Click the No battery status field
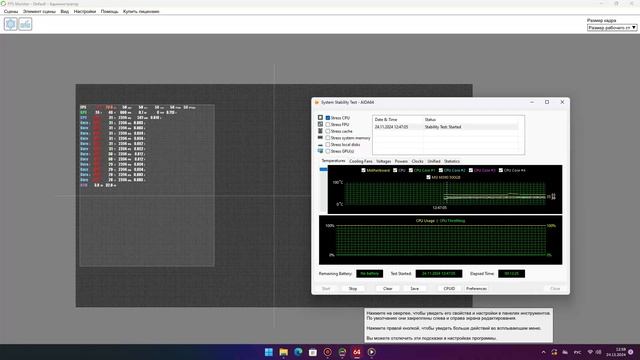 coord(369,273)
